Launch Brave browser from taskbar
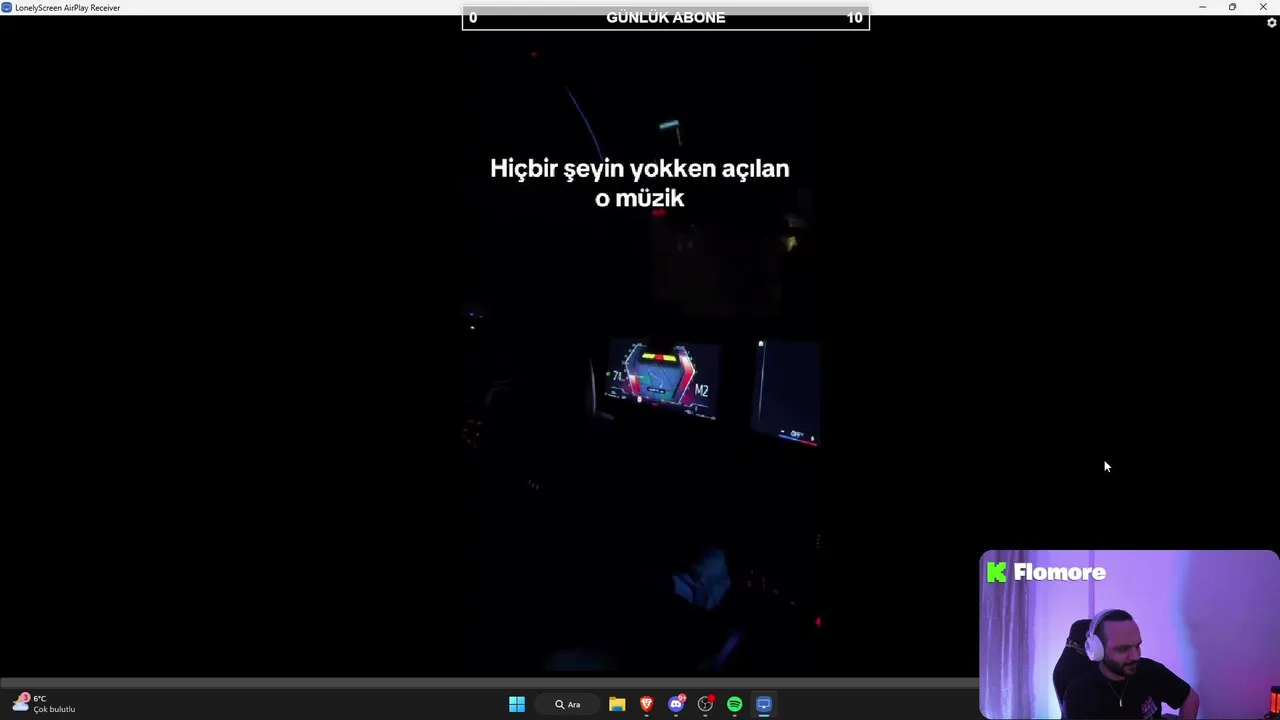The width and height of the screenshot is (1280, 720). [646, 704]
